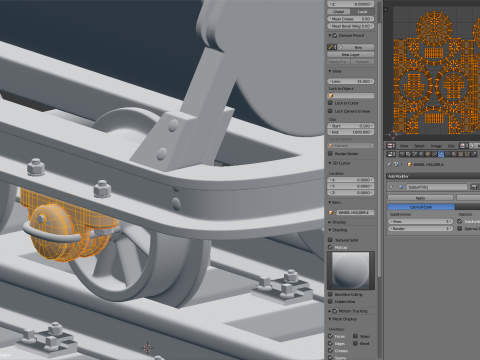Viewport: 480px width, 360px height.
Task: Open the World properties tab icon
Action: [421, 154]
